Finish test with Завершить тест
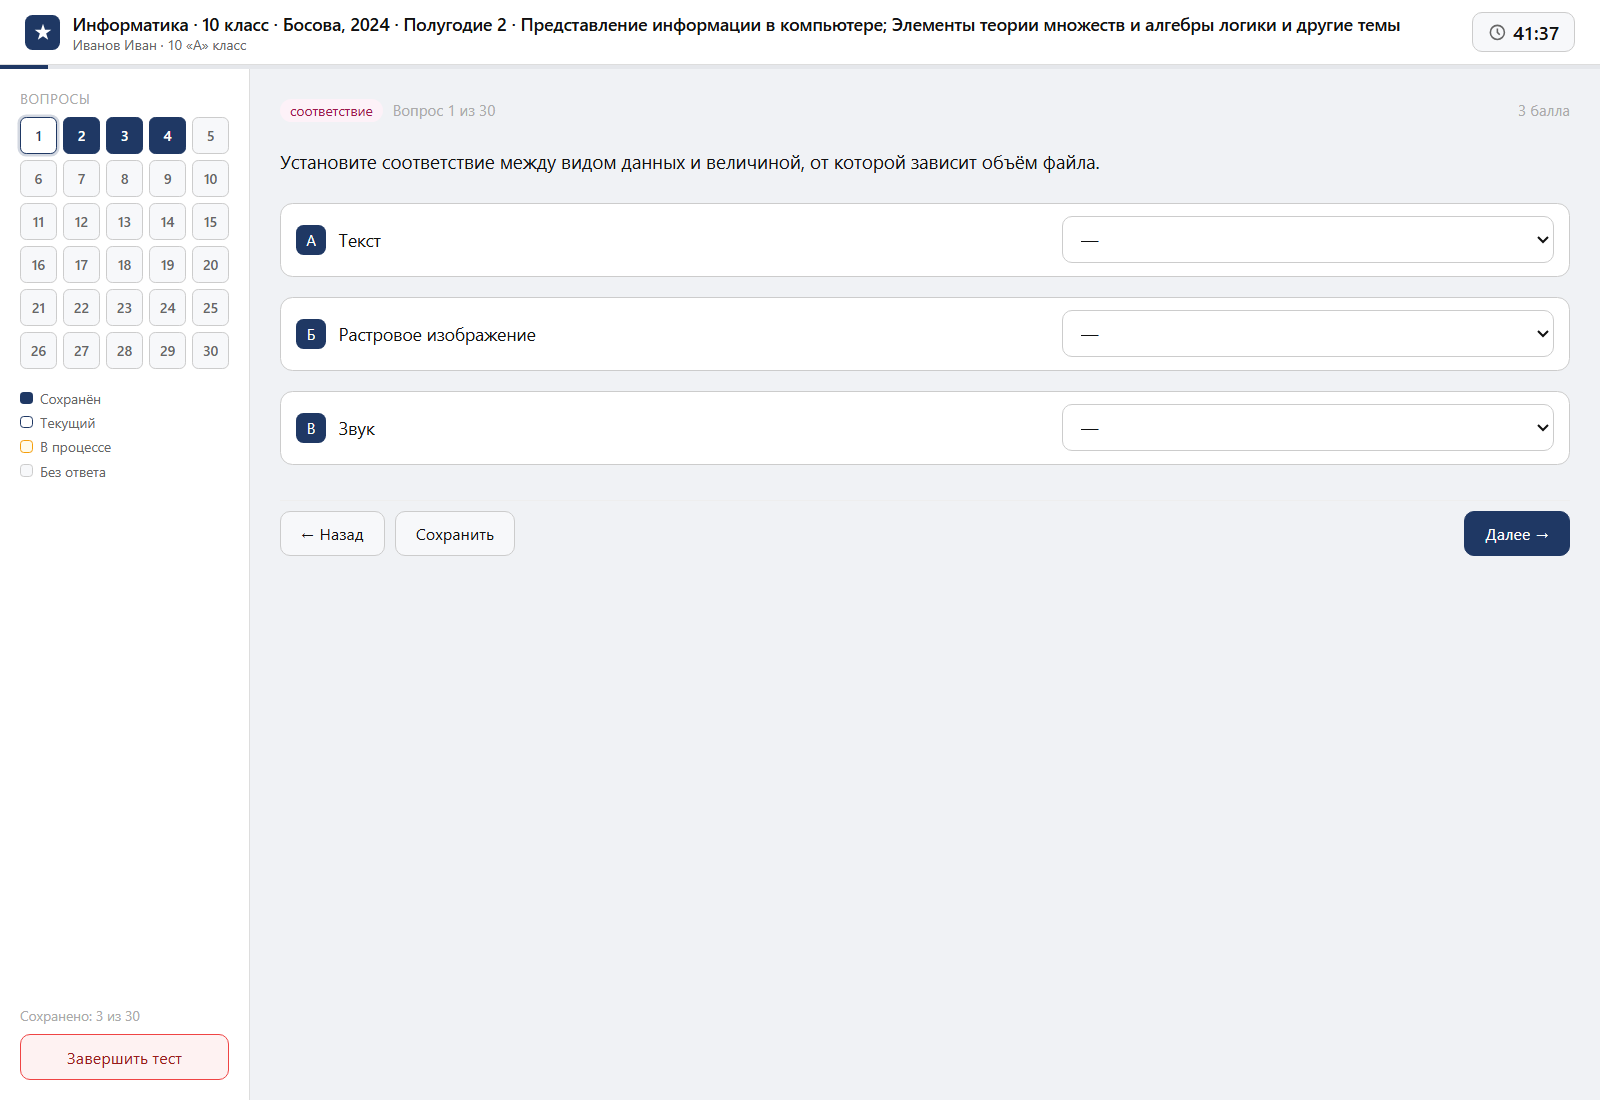Screen dimensions: 1600x1100 click(x=124, y=1057)
